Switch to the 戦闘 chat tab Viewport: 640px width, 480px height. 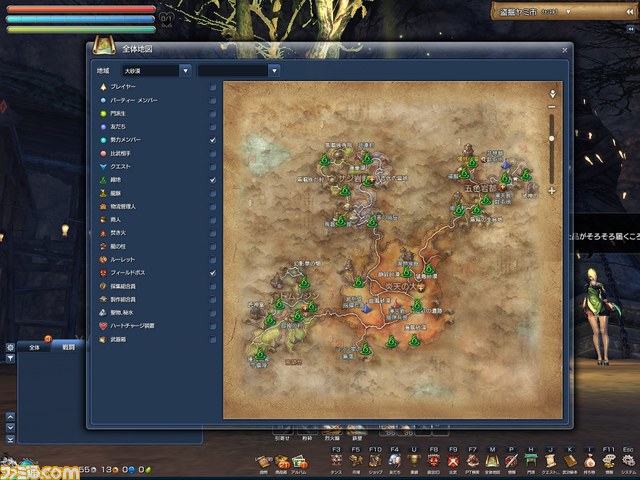pyautogui.click(x=69, y=347)
